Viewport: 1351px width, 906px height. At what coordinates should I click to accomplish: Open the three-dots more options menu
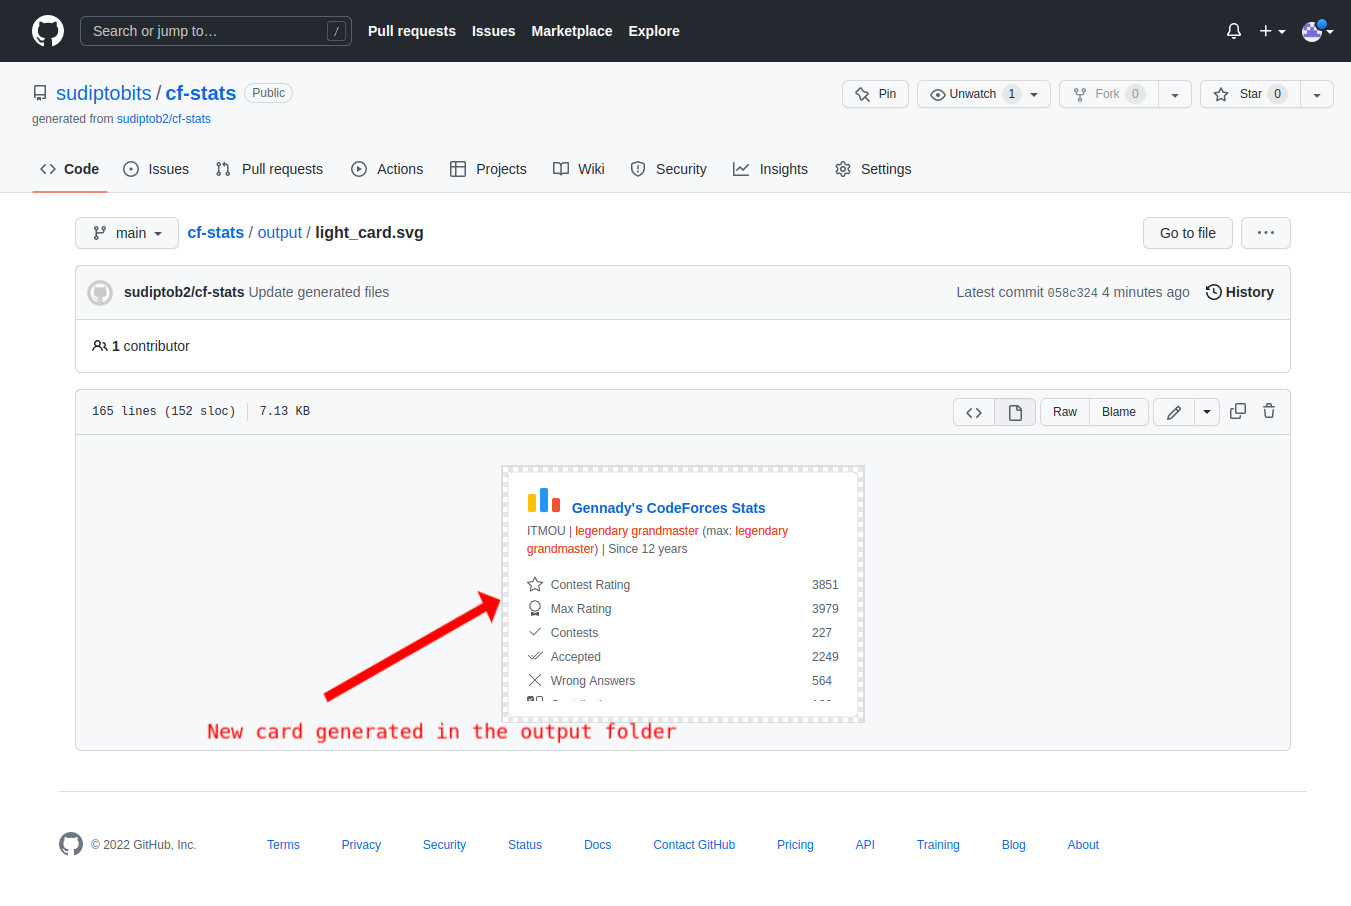(1266, 233)
